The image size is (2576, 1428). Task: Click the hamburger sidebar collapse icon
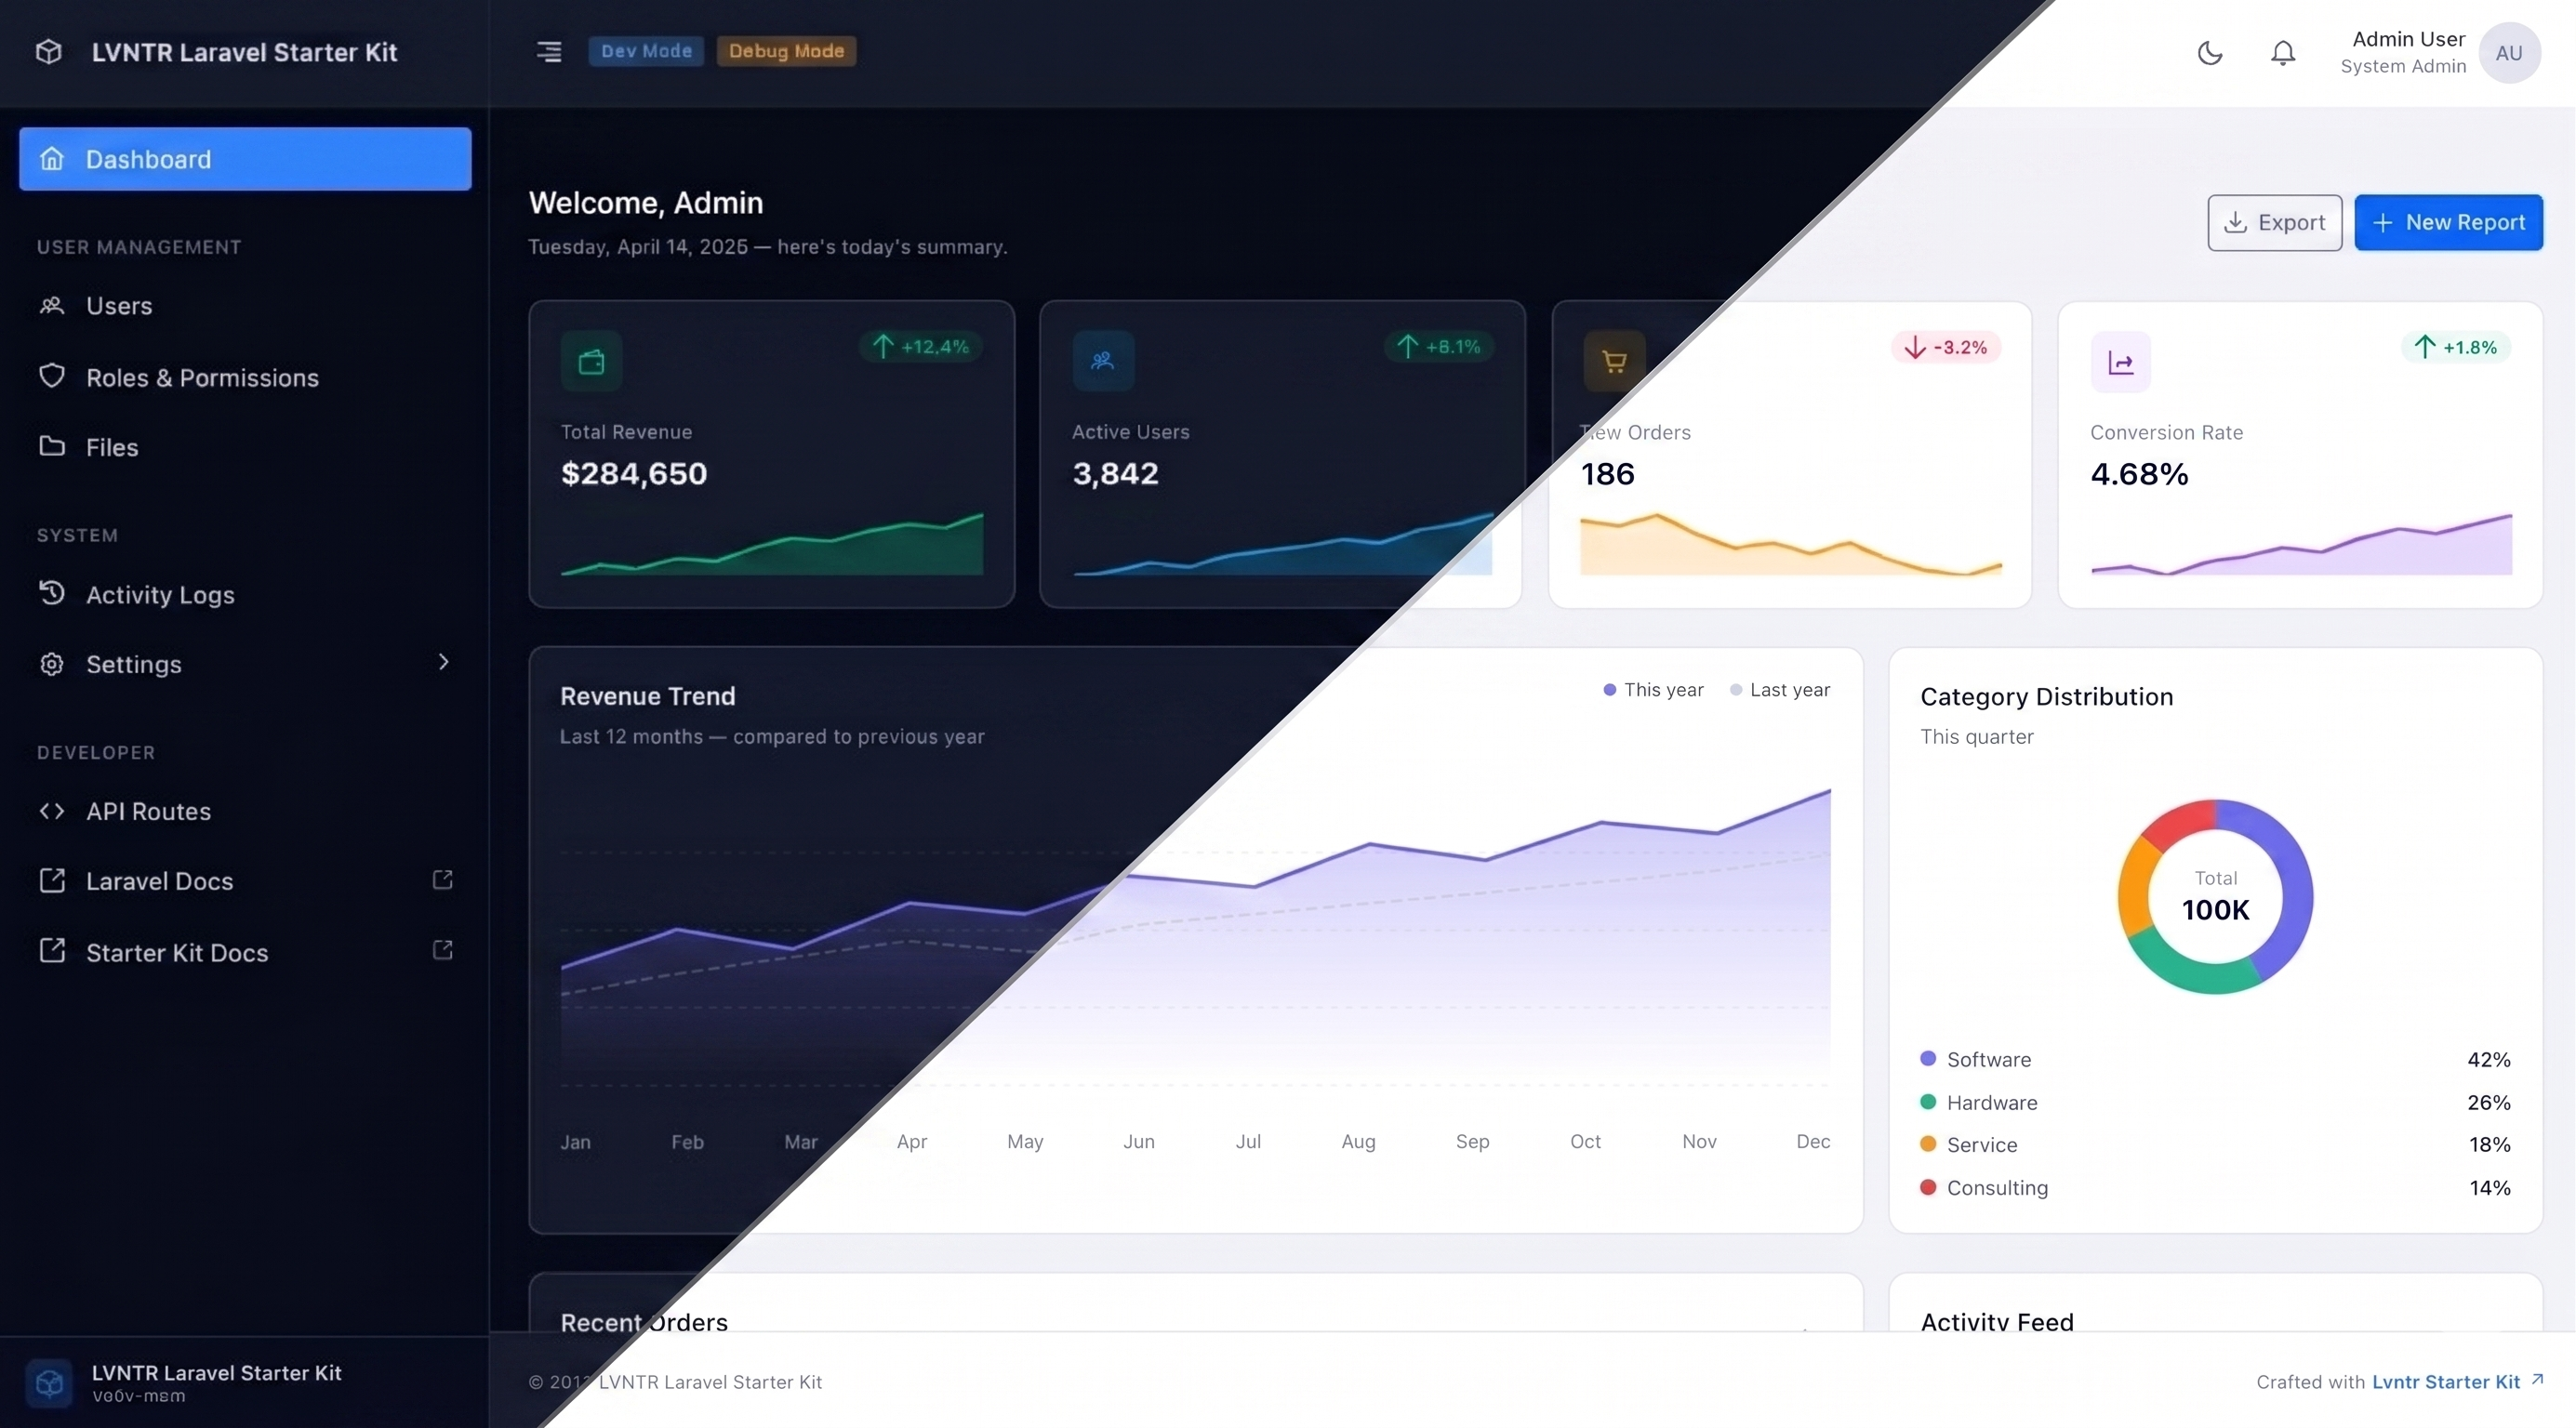[549, 51]
